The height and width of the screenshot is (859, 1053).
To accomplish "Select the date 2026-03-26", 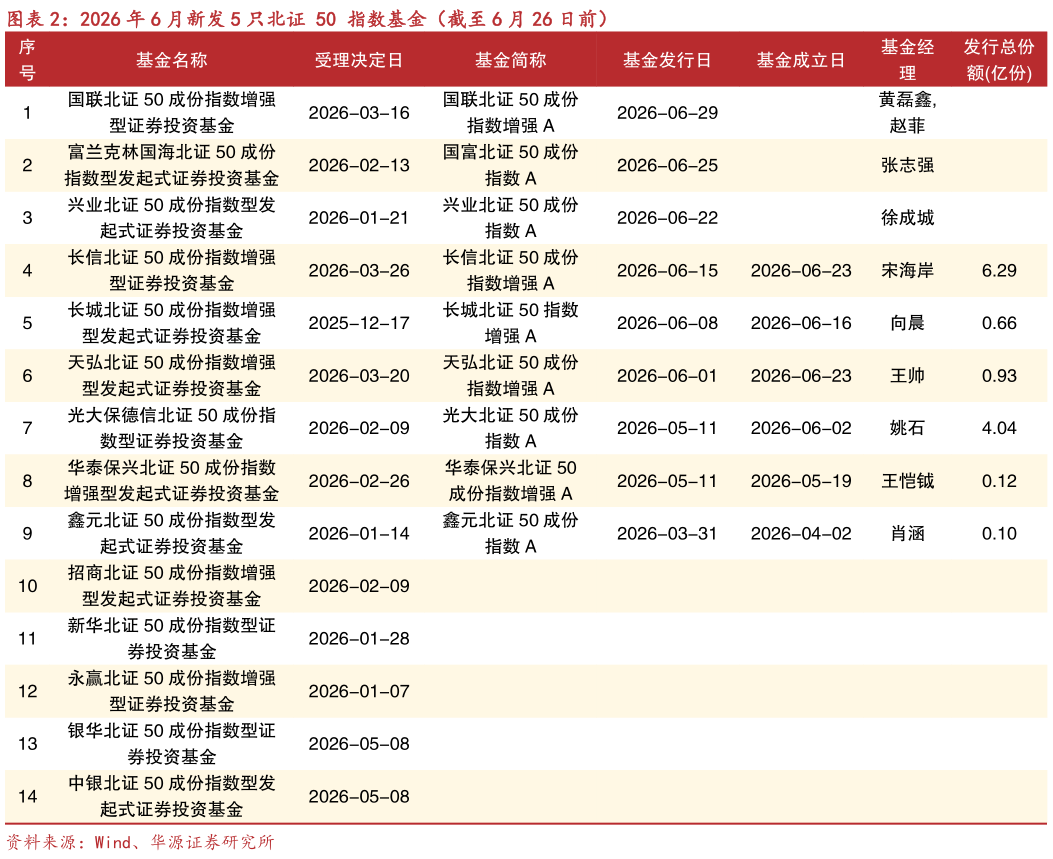I will [x=359, y=271].
